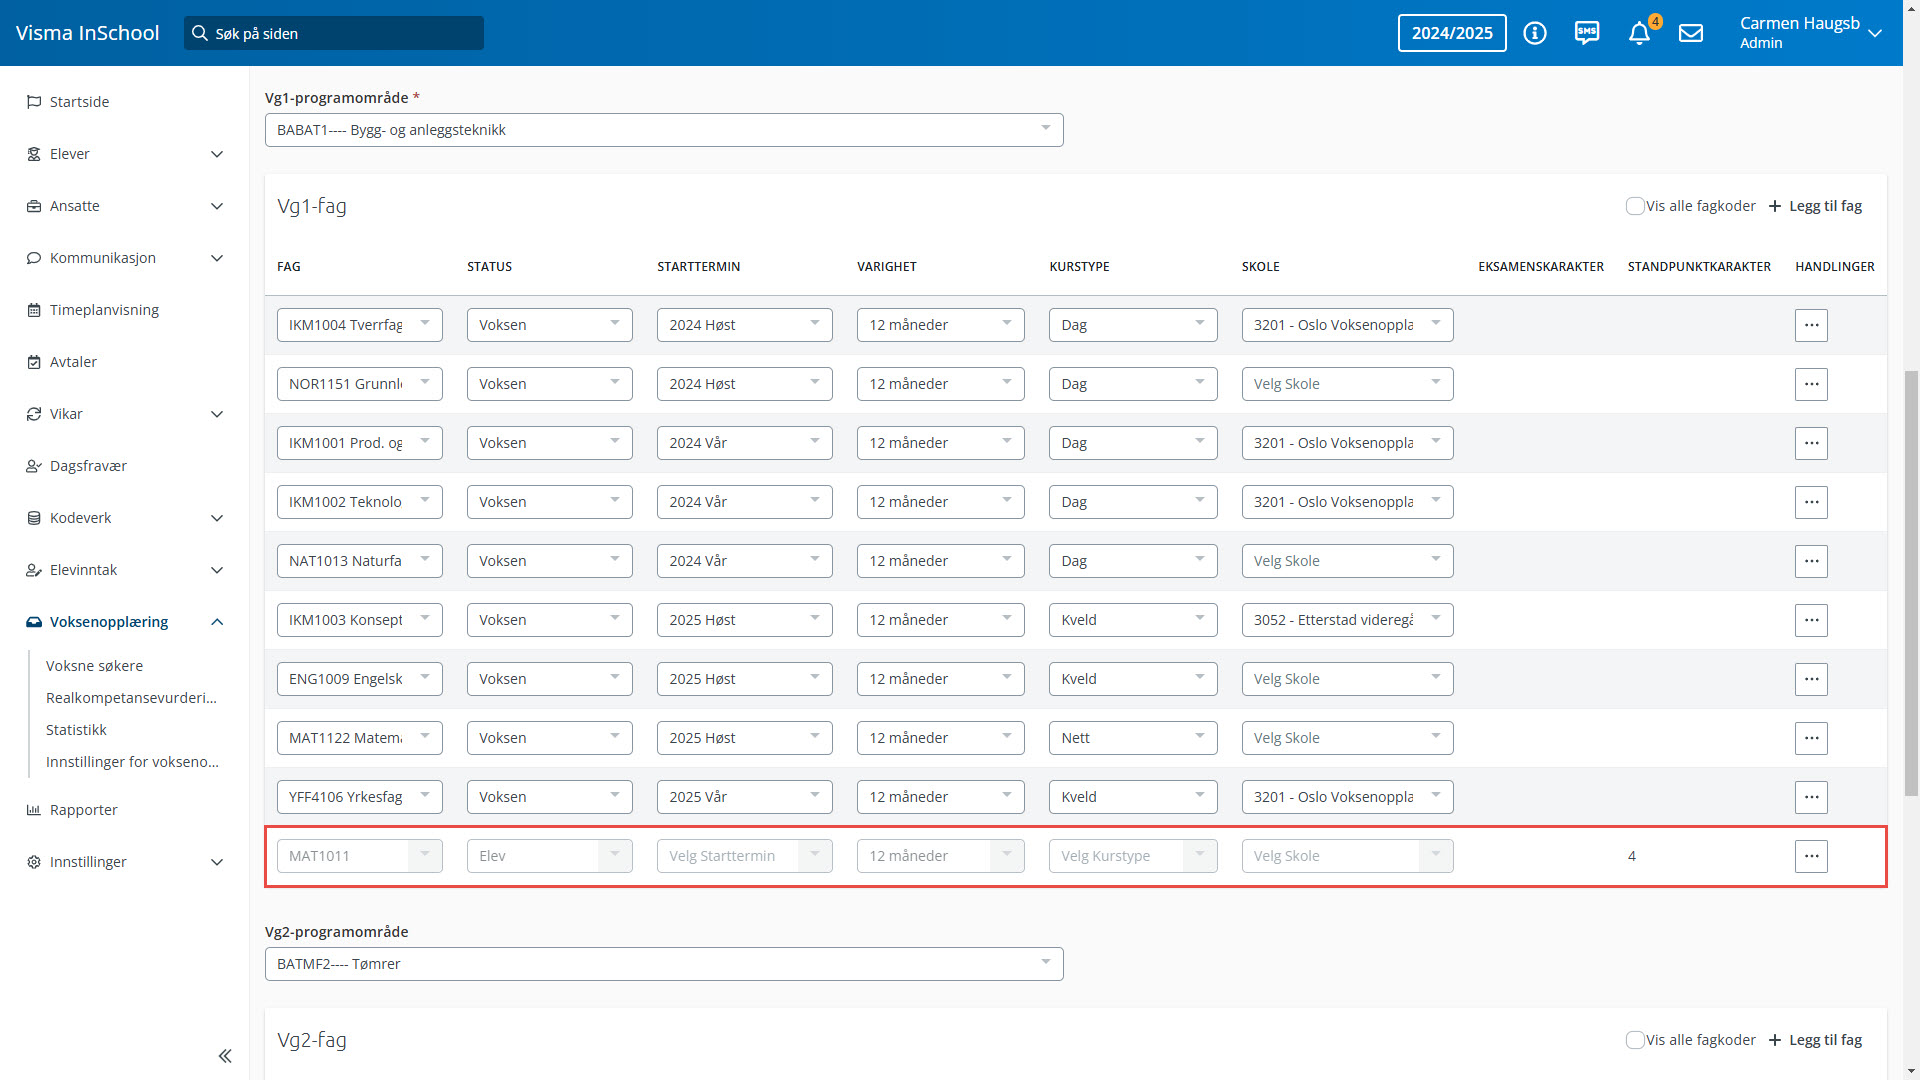This screenshot has width=1920, height=1080.
Task: Open Vg1-programområde dropdown
Action: pyautogui.click(x=663, y=130)
